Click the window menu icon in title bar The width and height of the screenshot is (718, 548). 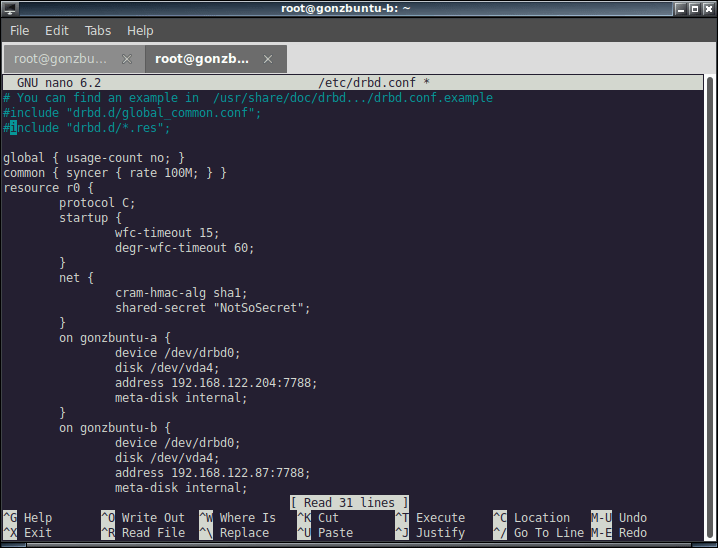point(10,8)
